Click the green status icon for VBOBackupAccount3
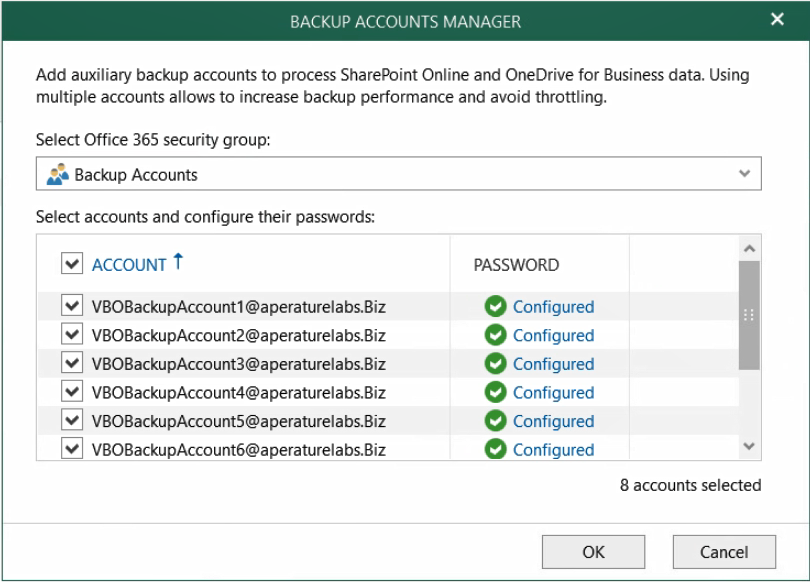This screenshot has width=810, height=582. point(495,364)
